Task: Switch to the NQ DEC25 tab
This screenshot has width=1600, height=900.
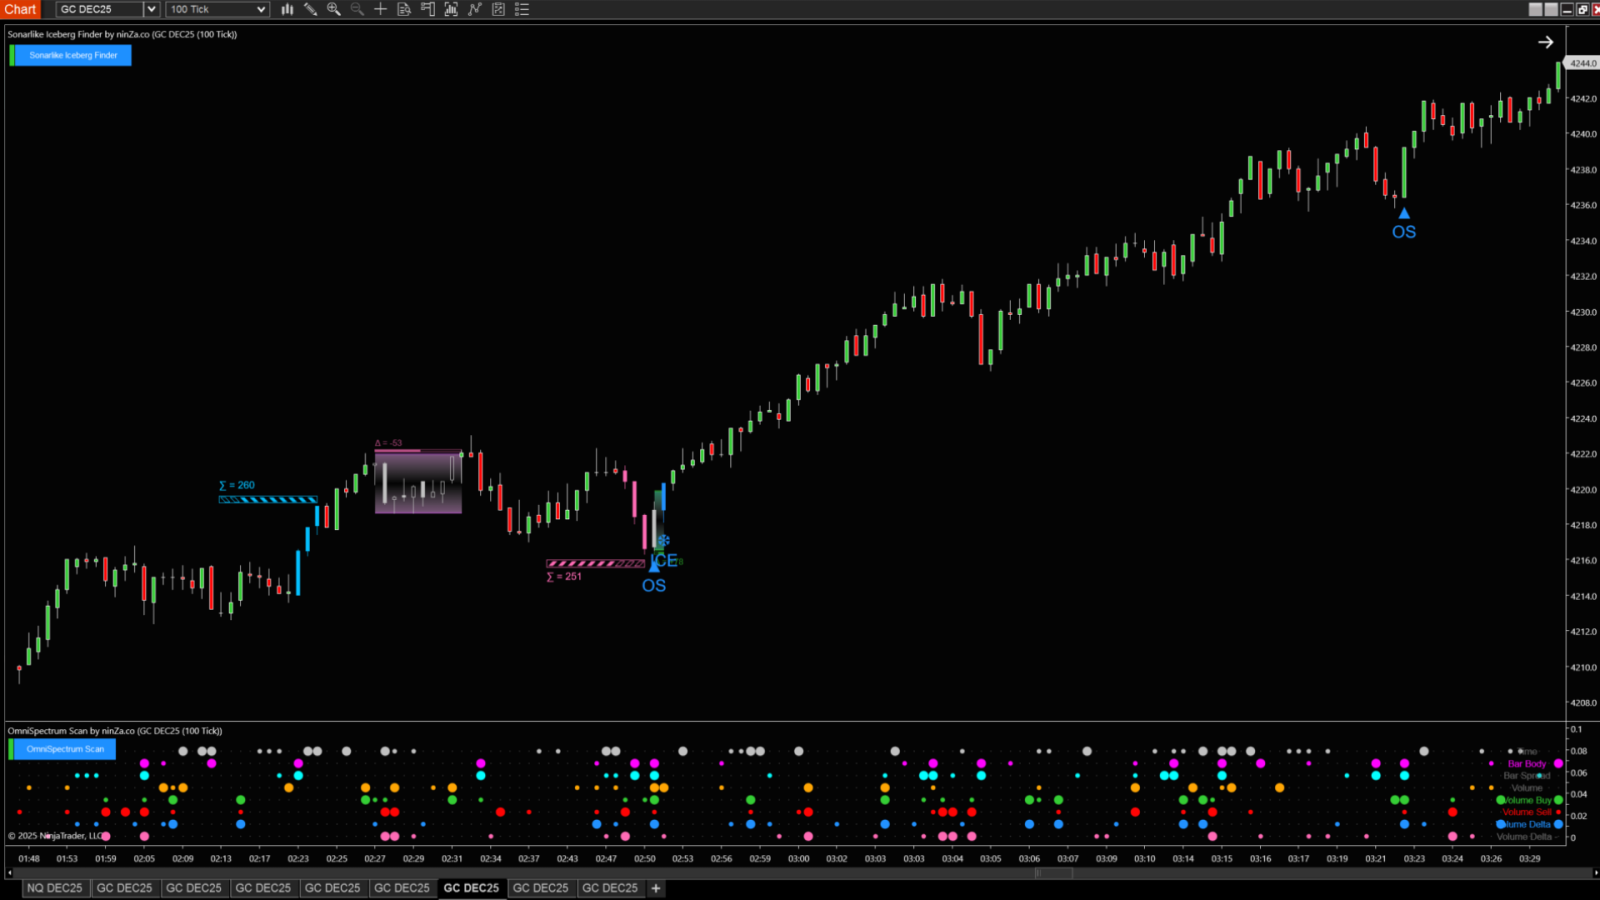Action: coord(55,888)
